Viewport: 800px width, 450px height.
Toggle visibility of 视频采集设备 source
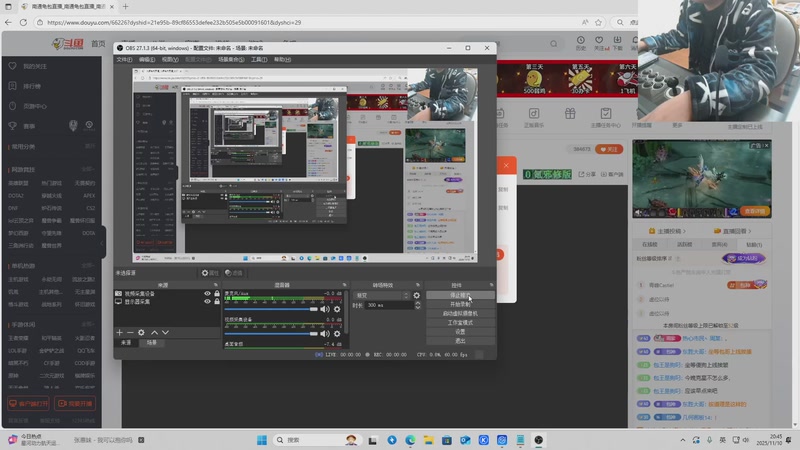pyautogui.click(x=207, y=293)
